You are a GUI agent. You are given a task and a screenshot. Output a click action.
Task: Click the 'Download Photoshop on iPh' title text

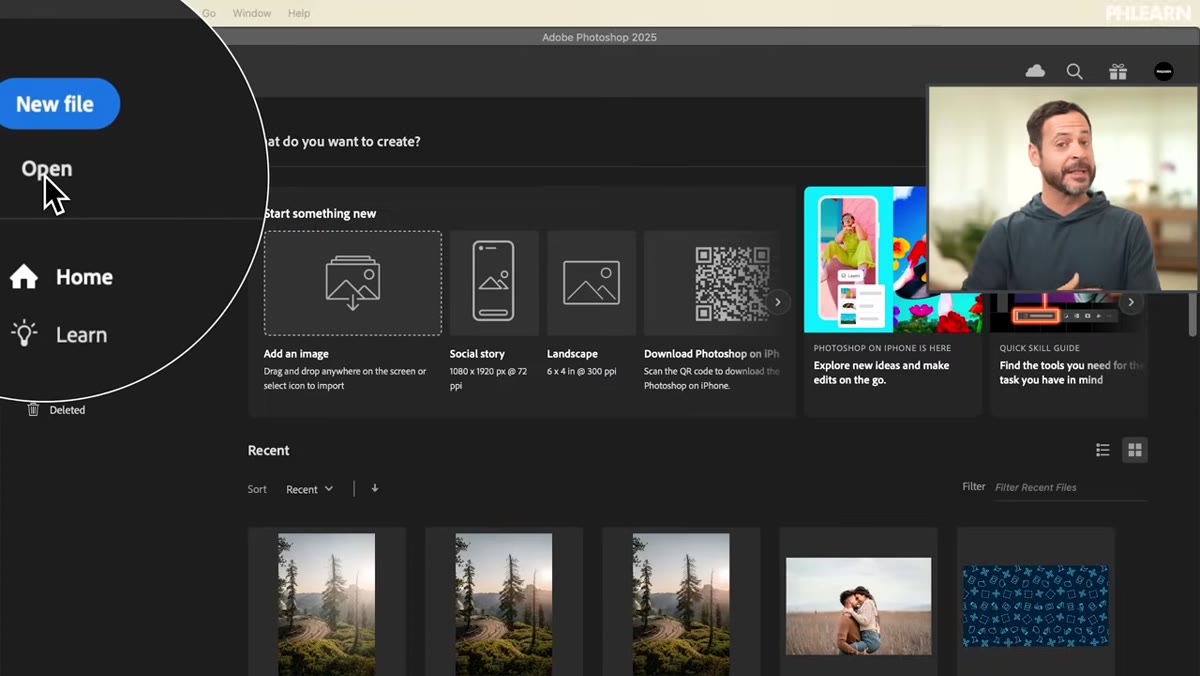click(712, 354)
